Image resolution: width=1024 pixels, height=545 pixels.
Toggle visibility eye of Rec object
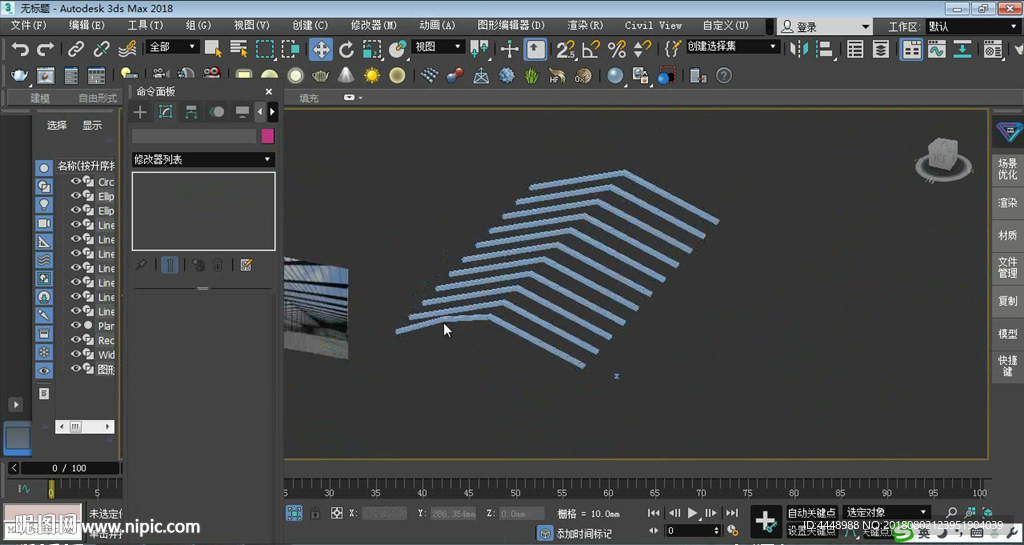(76, 339)
